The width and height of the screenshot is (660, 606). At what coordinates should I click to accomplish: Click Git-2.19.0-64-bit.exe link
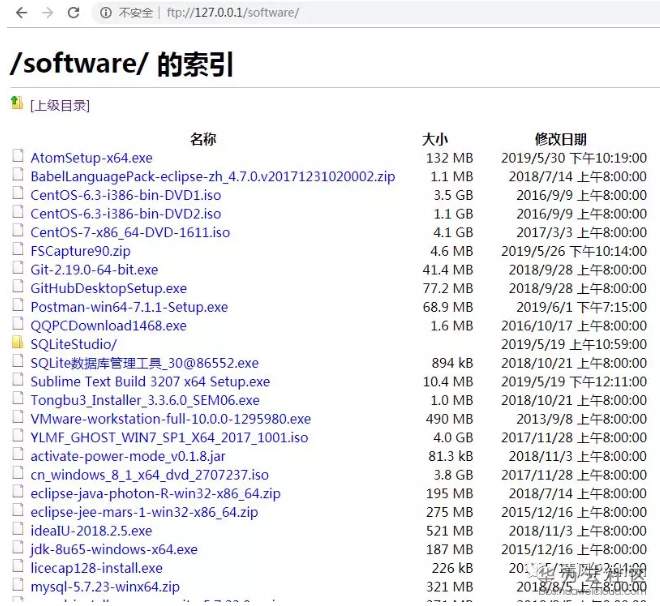[x=94, y=270]
